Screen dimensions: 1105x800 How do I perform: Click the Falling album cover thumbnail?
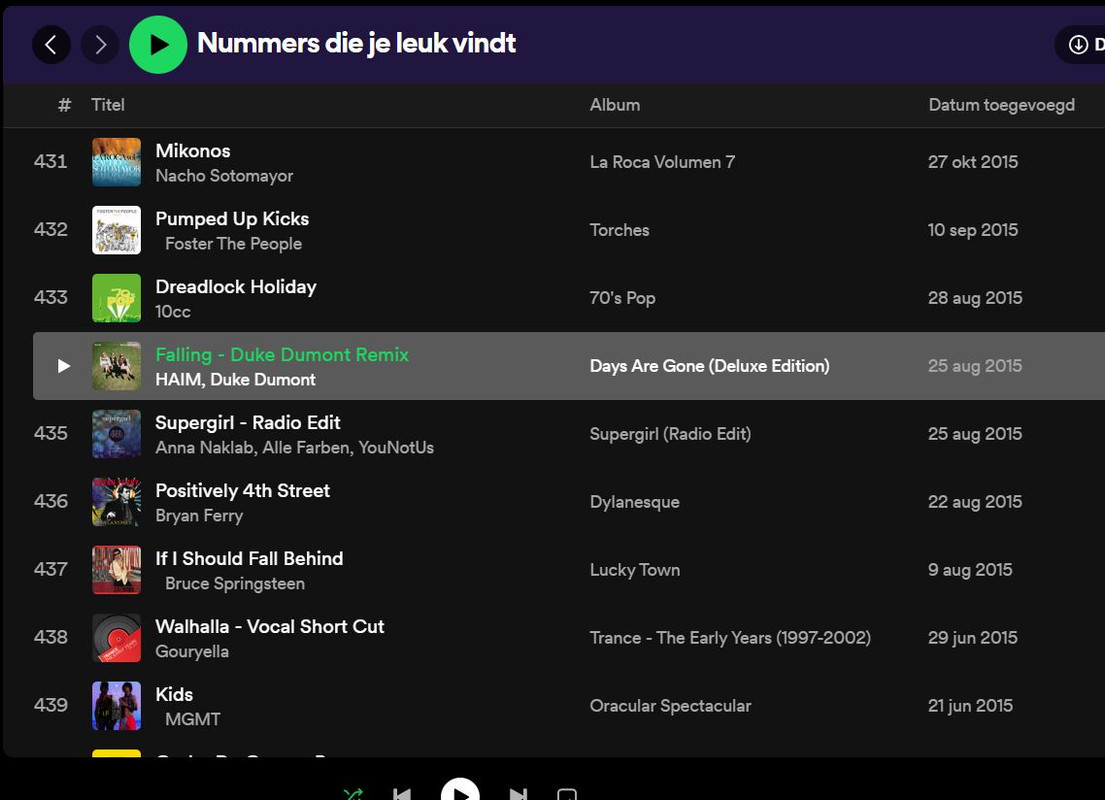pyautogui.click(x=116, y=366)
